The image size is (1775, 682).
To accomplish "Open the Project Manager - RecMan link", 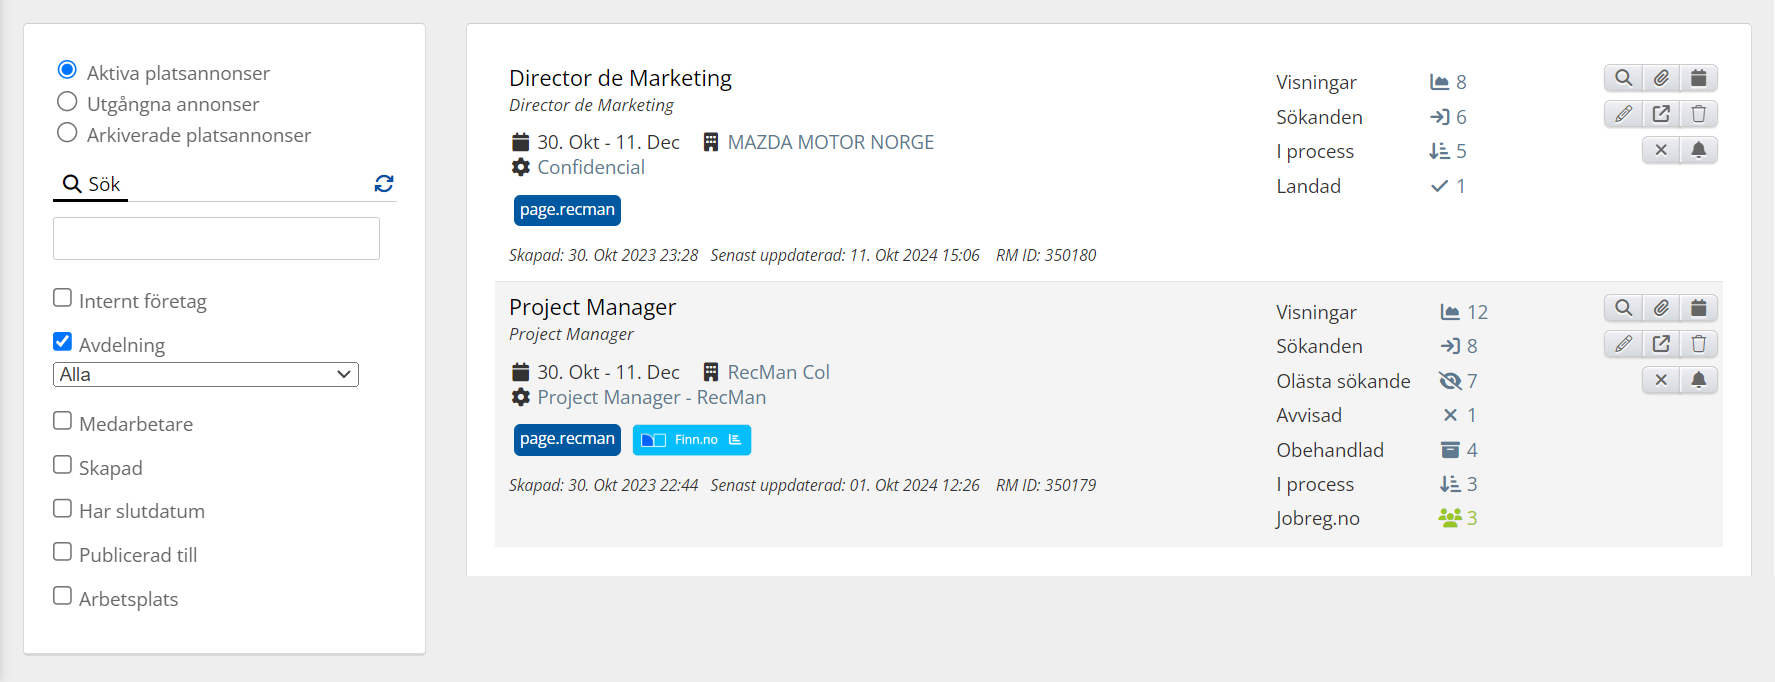I will pos(651,397).
